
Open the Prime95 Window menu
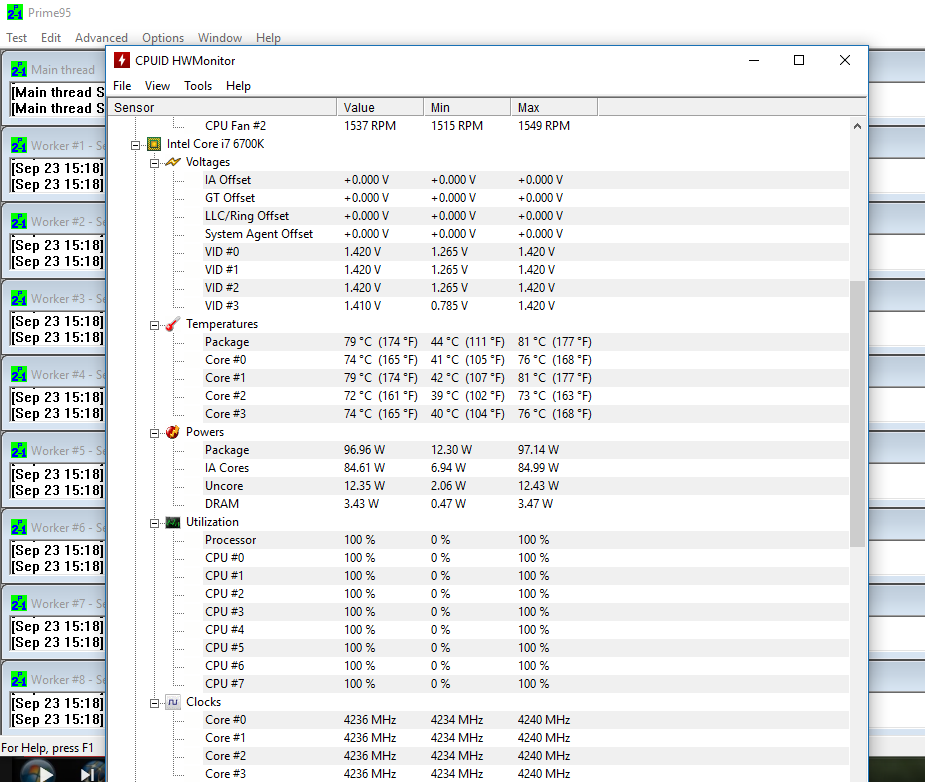(220, 38)
